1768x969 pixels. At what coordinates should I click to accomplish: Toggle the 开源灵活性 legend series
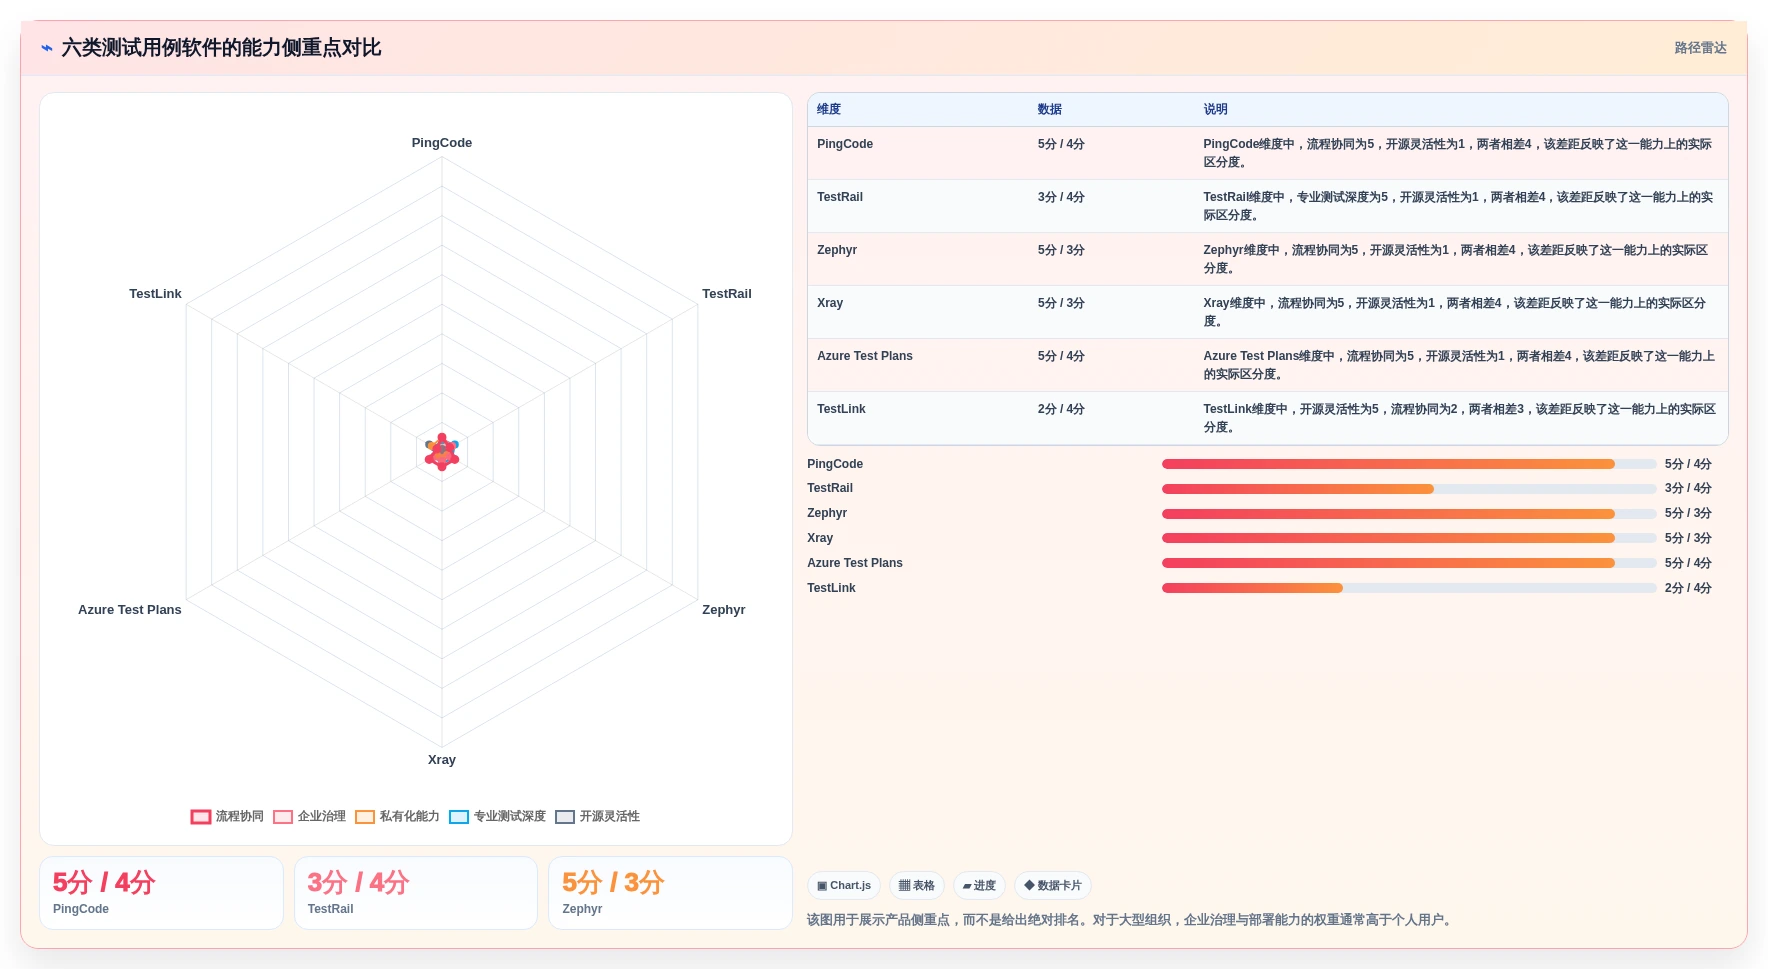pyautogui.click(x=597, y=816)
